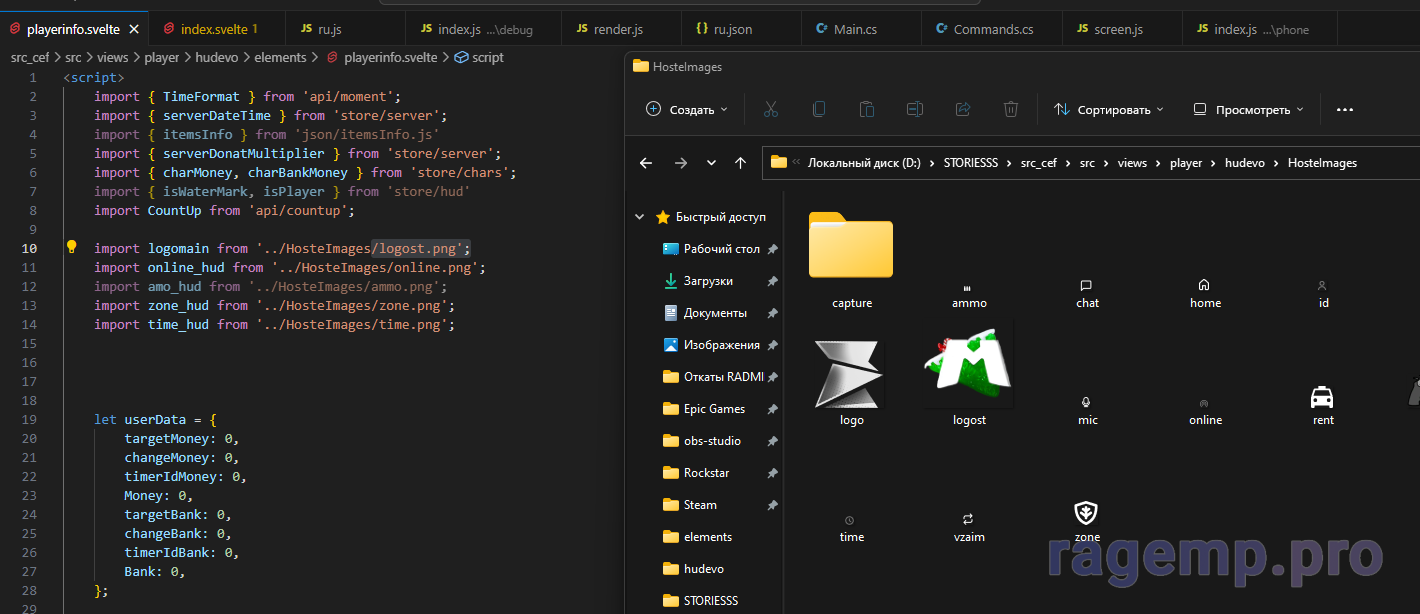Open the three-dots more options menu
The image size is (1420, 614).
[1345, 110]
